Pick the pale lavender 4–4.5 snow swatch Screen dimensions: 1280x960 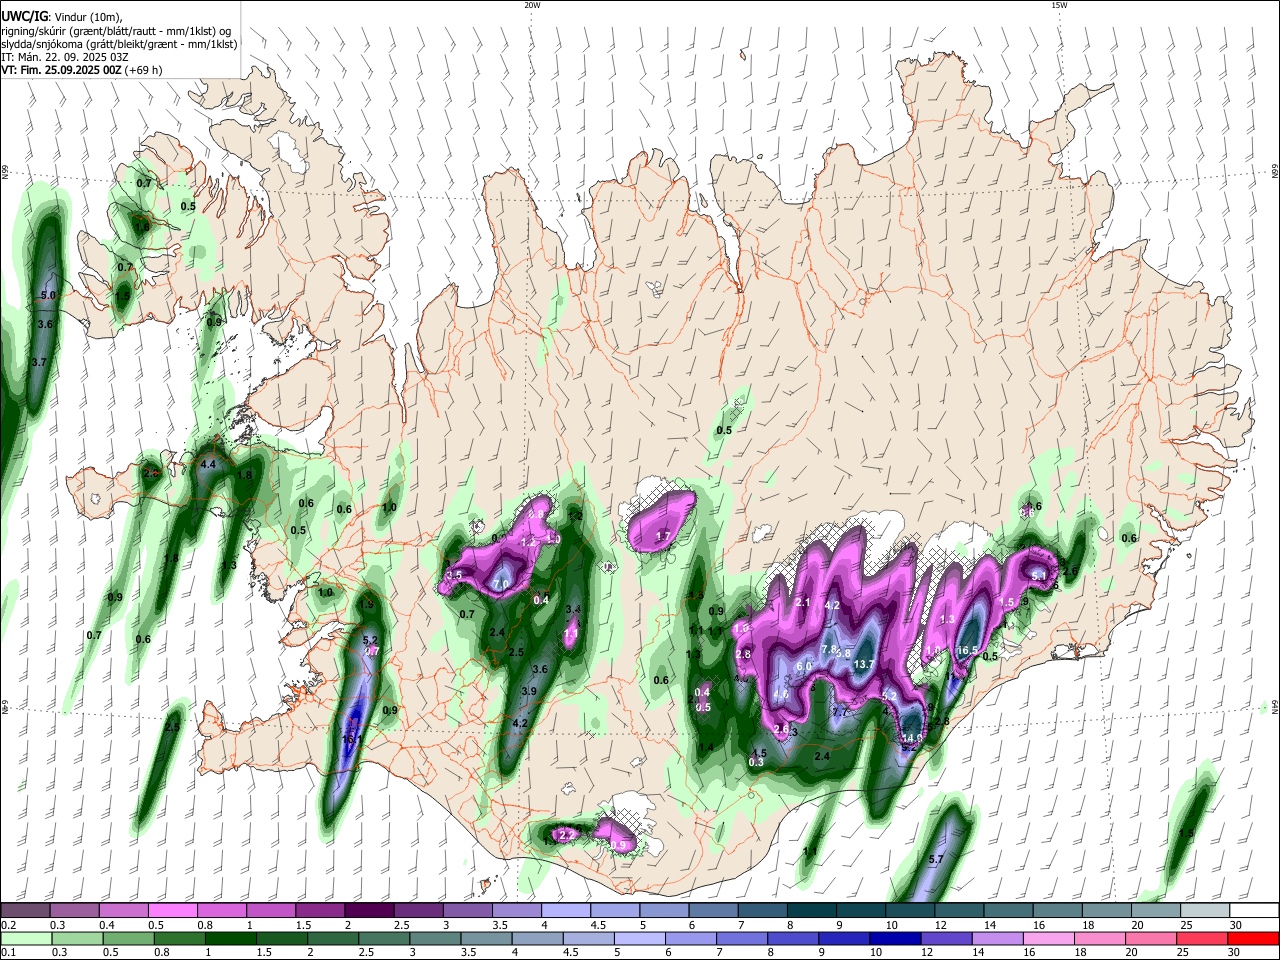click(565, 909)
